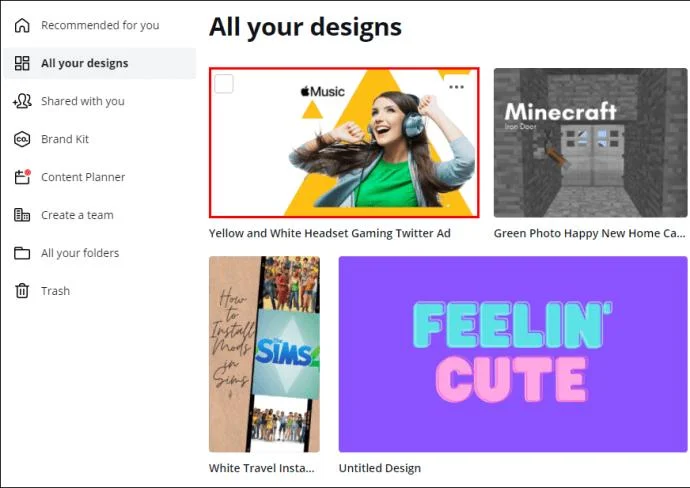690x488 pixels.
Task: Click title Green Photo Happy New Home Ca...
Action: 590,233
